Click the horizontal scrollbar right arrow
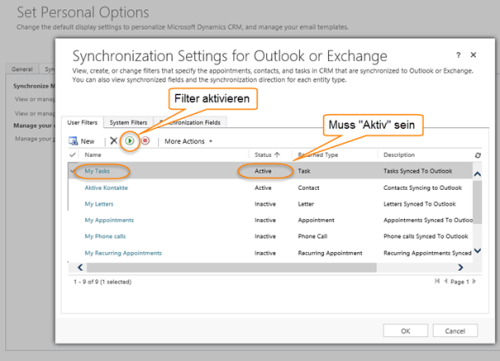The image size is (500, 361). (461, 267)
